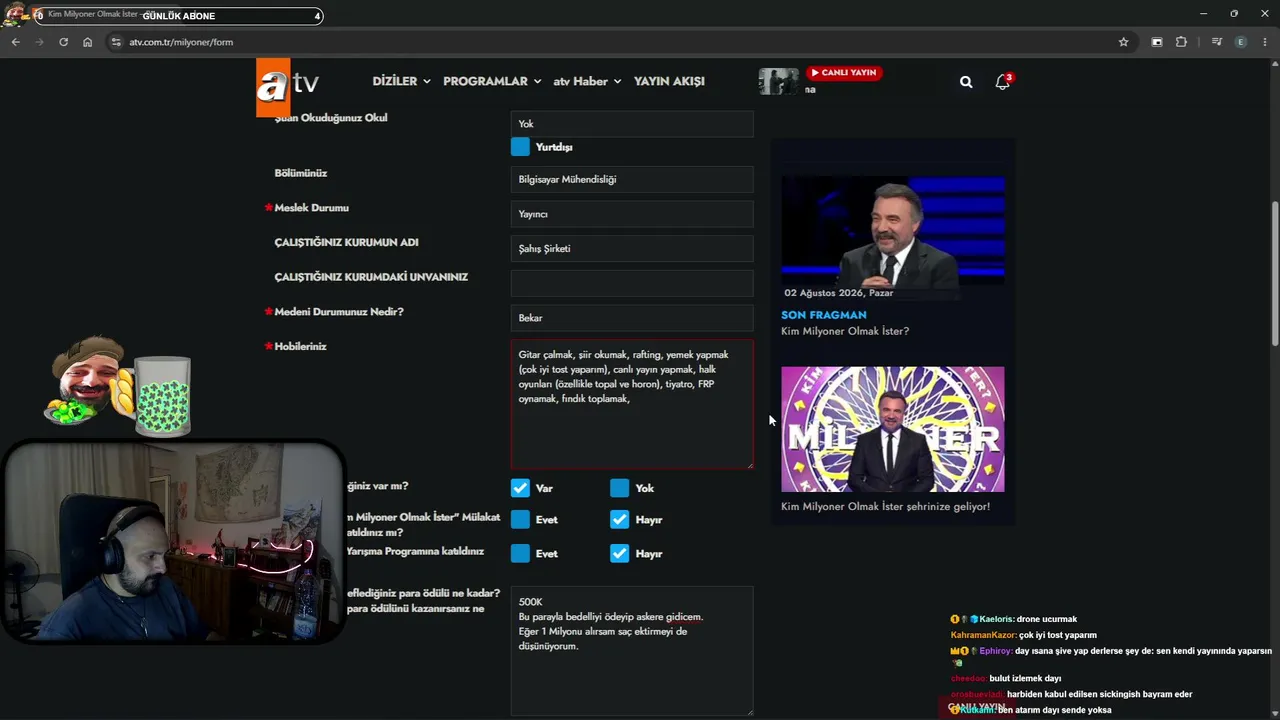
Task: Click the CANLI YAYIN live button
Action: [844, 73]
